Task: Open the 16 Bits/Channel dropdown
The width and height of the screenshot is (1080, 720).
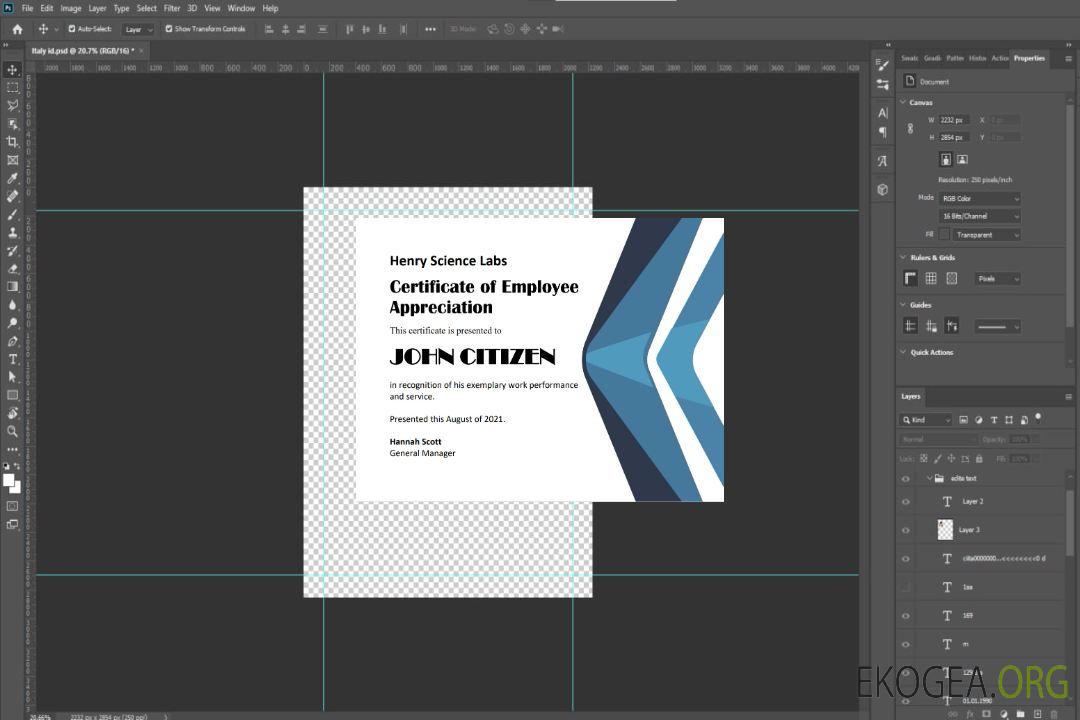Action: pos(980,216)
